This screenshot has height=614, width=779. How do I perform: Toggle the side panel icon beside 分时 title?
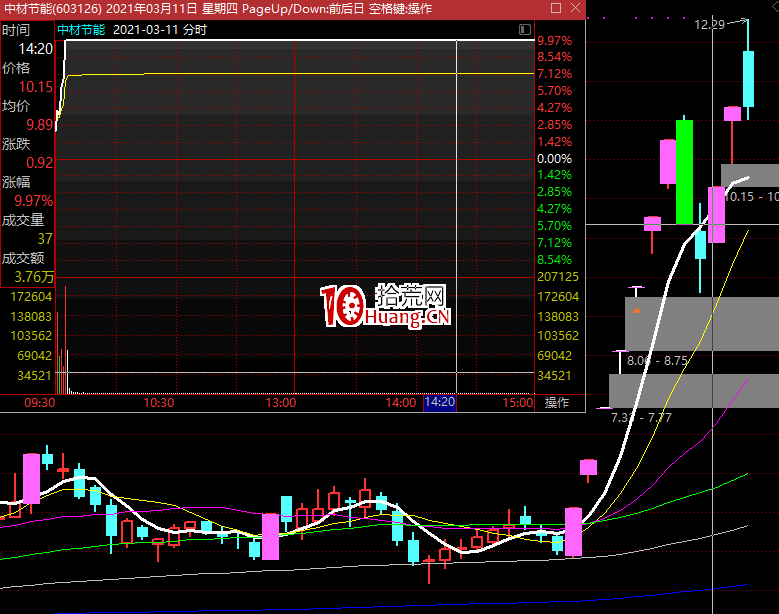click(x=525, y=29)
